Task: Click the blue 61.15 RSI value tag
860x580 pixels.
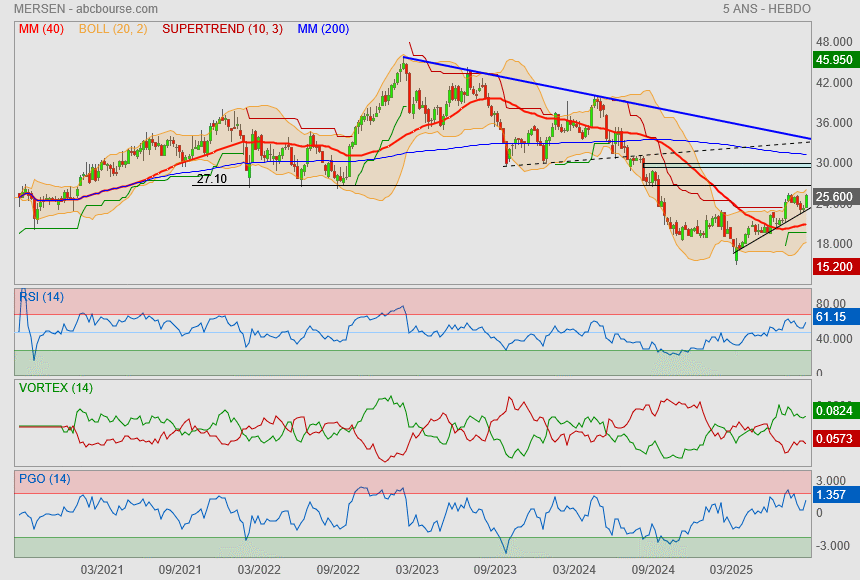Action: click(831, 317)
